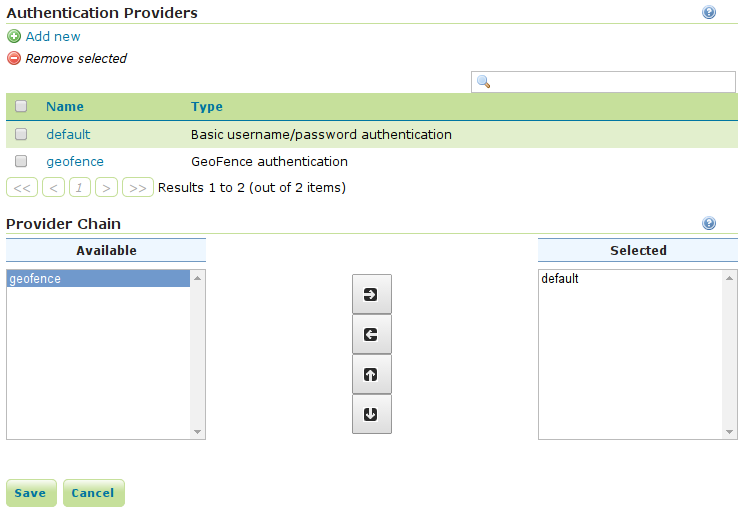Click the Provider Chain help icon
The image size is (747, 518).
click(709, 224)
